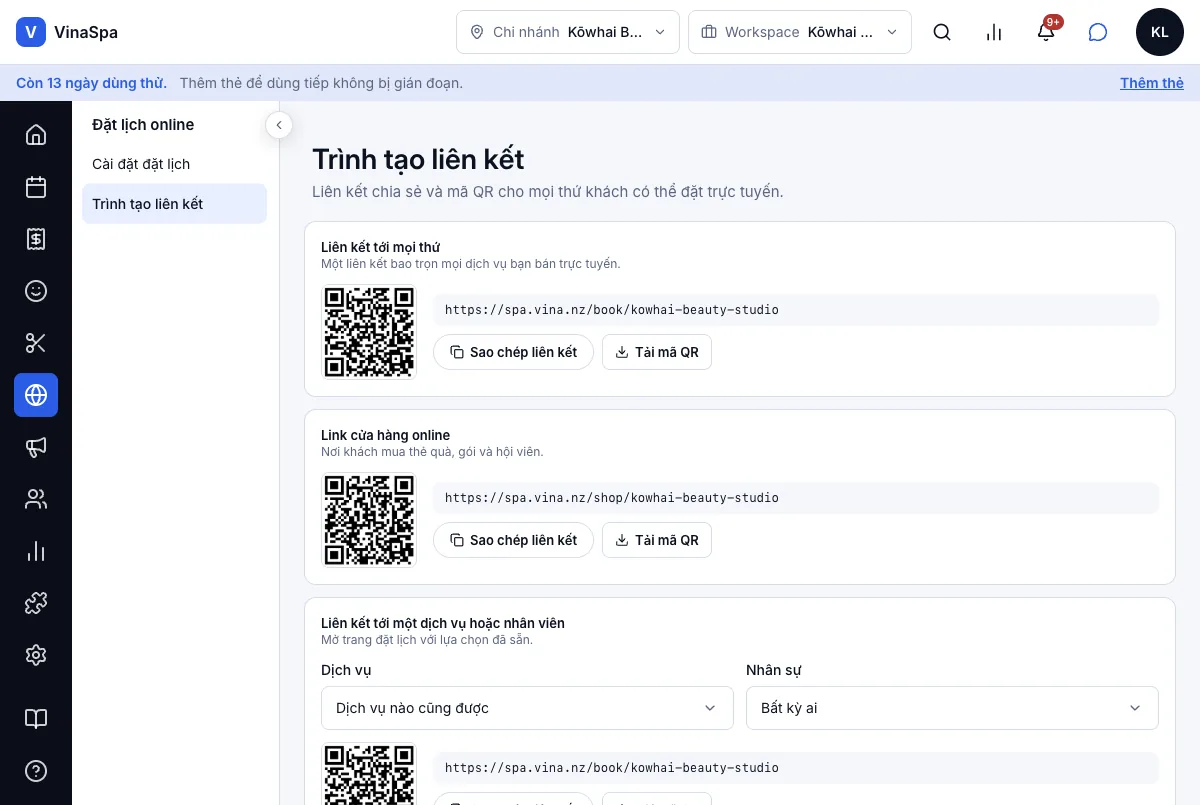Screen dimensions: 1200x805
Task: Click the Đặt lịch online panel heading
Action: [143, 125]
